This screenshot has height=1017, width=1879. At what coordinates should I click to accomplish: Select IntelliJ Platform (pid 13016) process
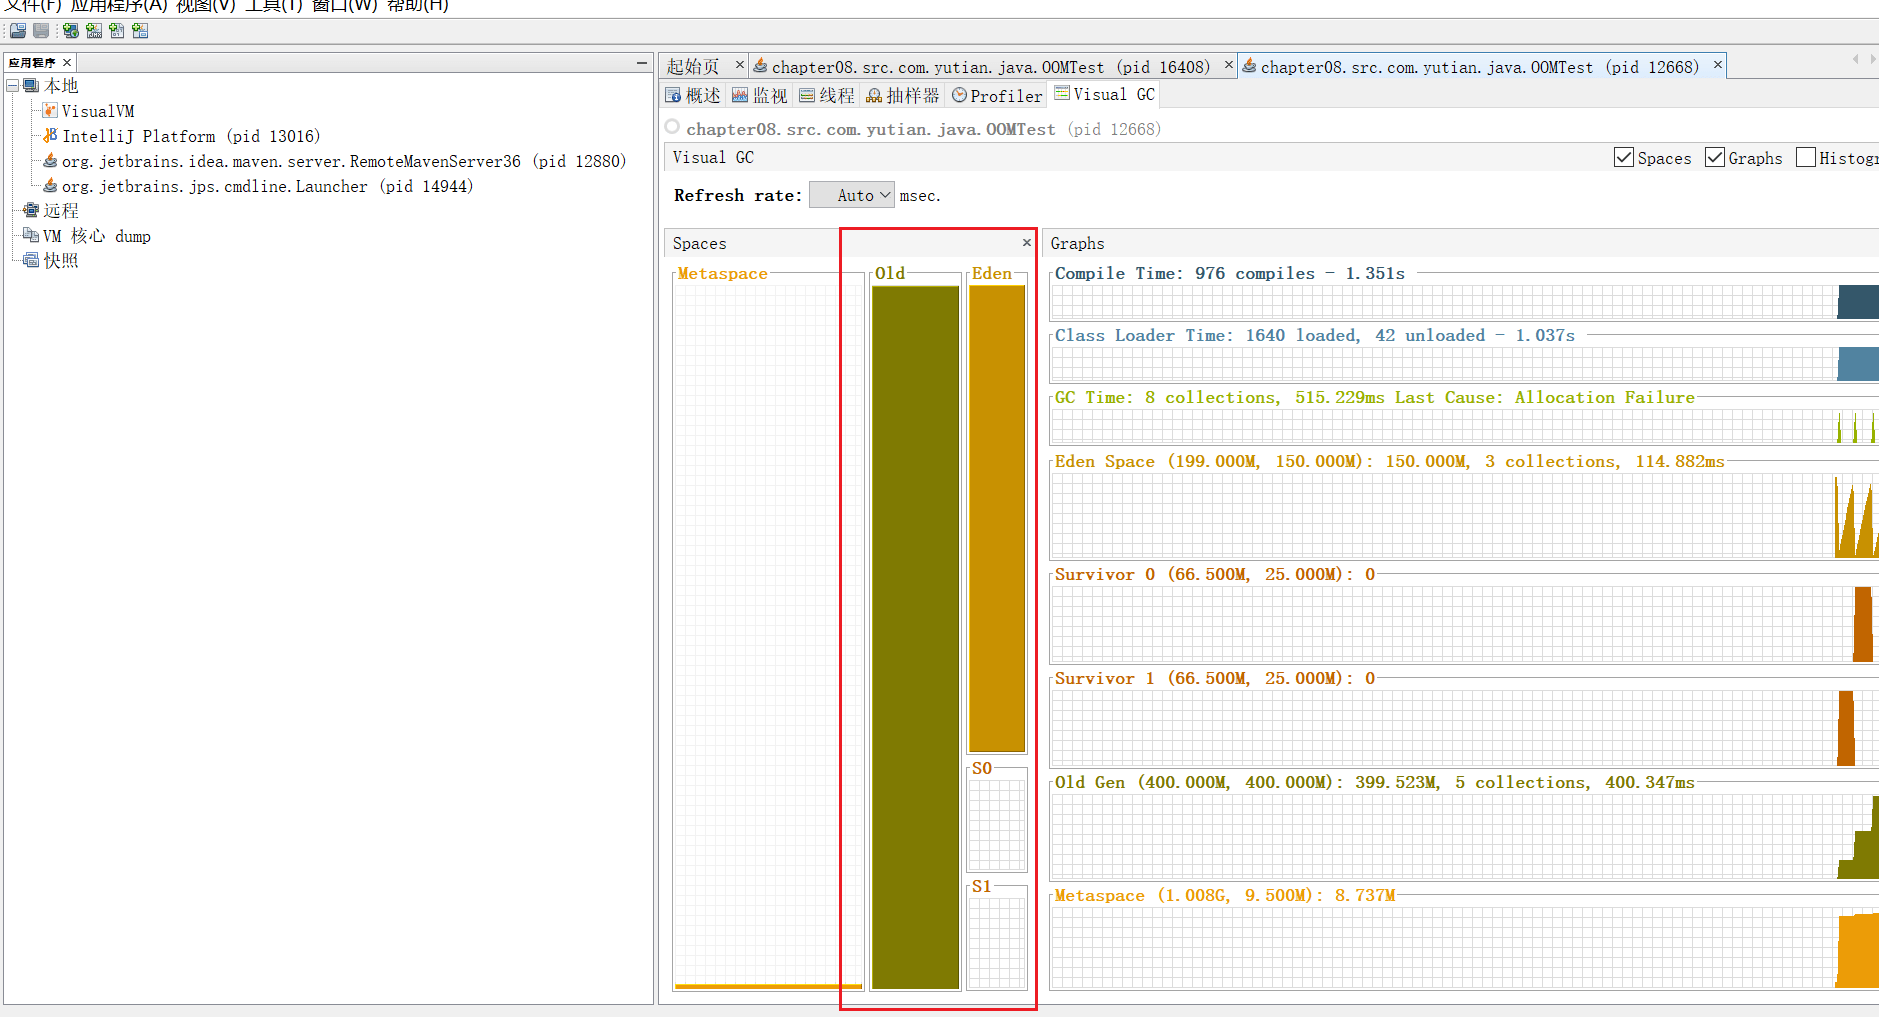coord(190,136)
